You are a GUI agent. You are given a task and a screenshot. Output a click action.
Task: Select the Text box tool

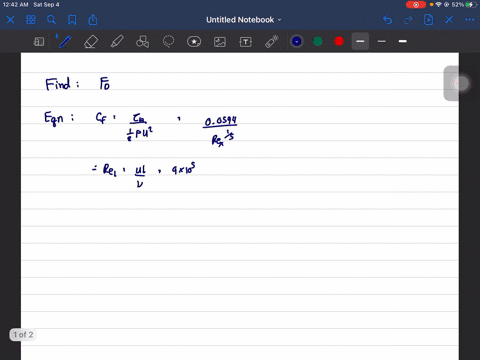246,42
